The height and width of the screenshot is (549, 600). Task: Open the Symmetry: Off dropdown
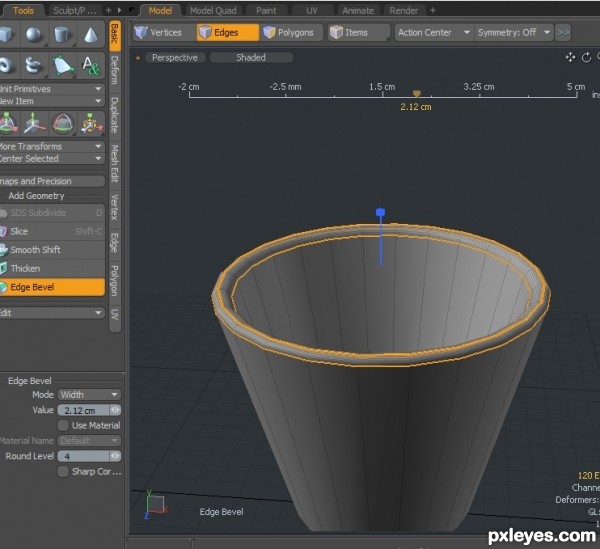pyautogui.click(x=514, y=33)
